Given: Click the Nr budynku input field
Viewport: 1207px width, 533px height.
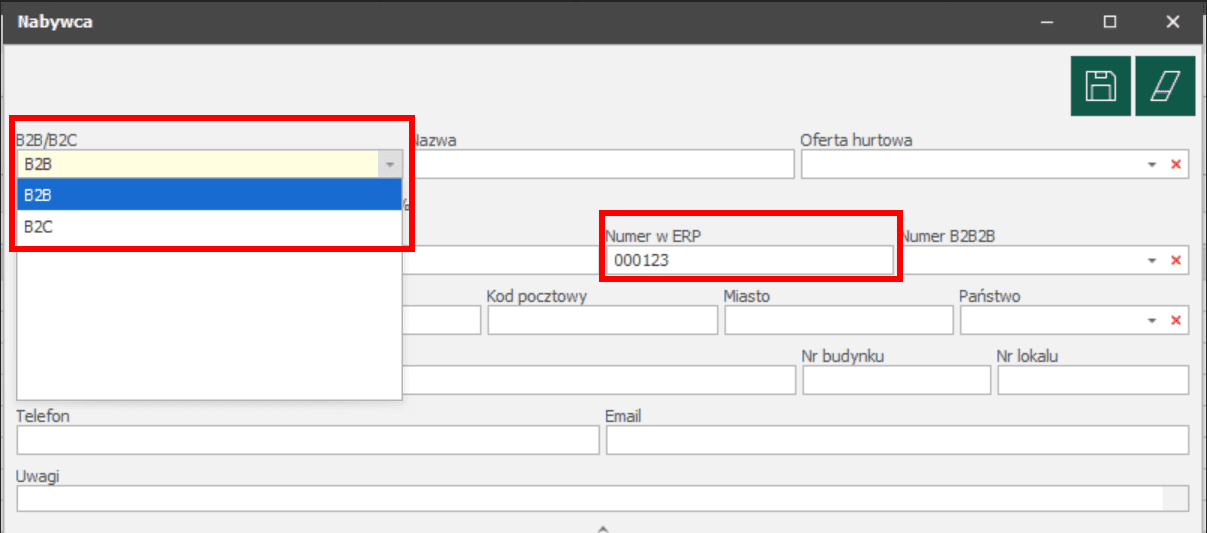Looking at the screenshot, I should (x=896, y=380).
